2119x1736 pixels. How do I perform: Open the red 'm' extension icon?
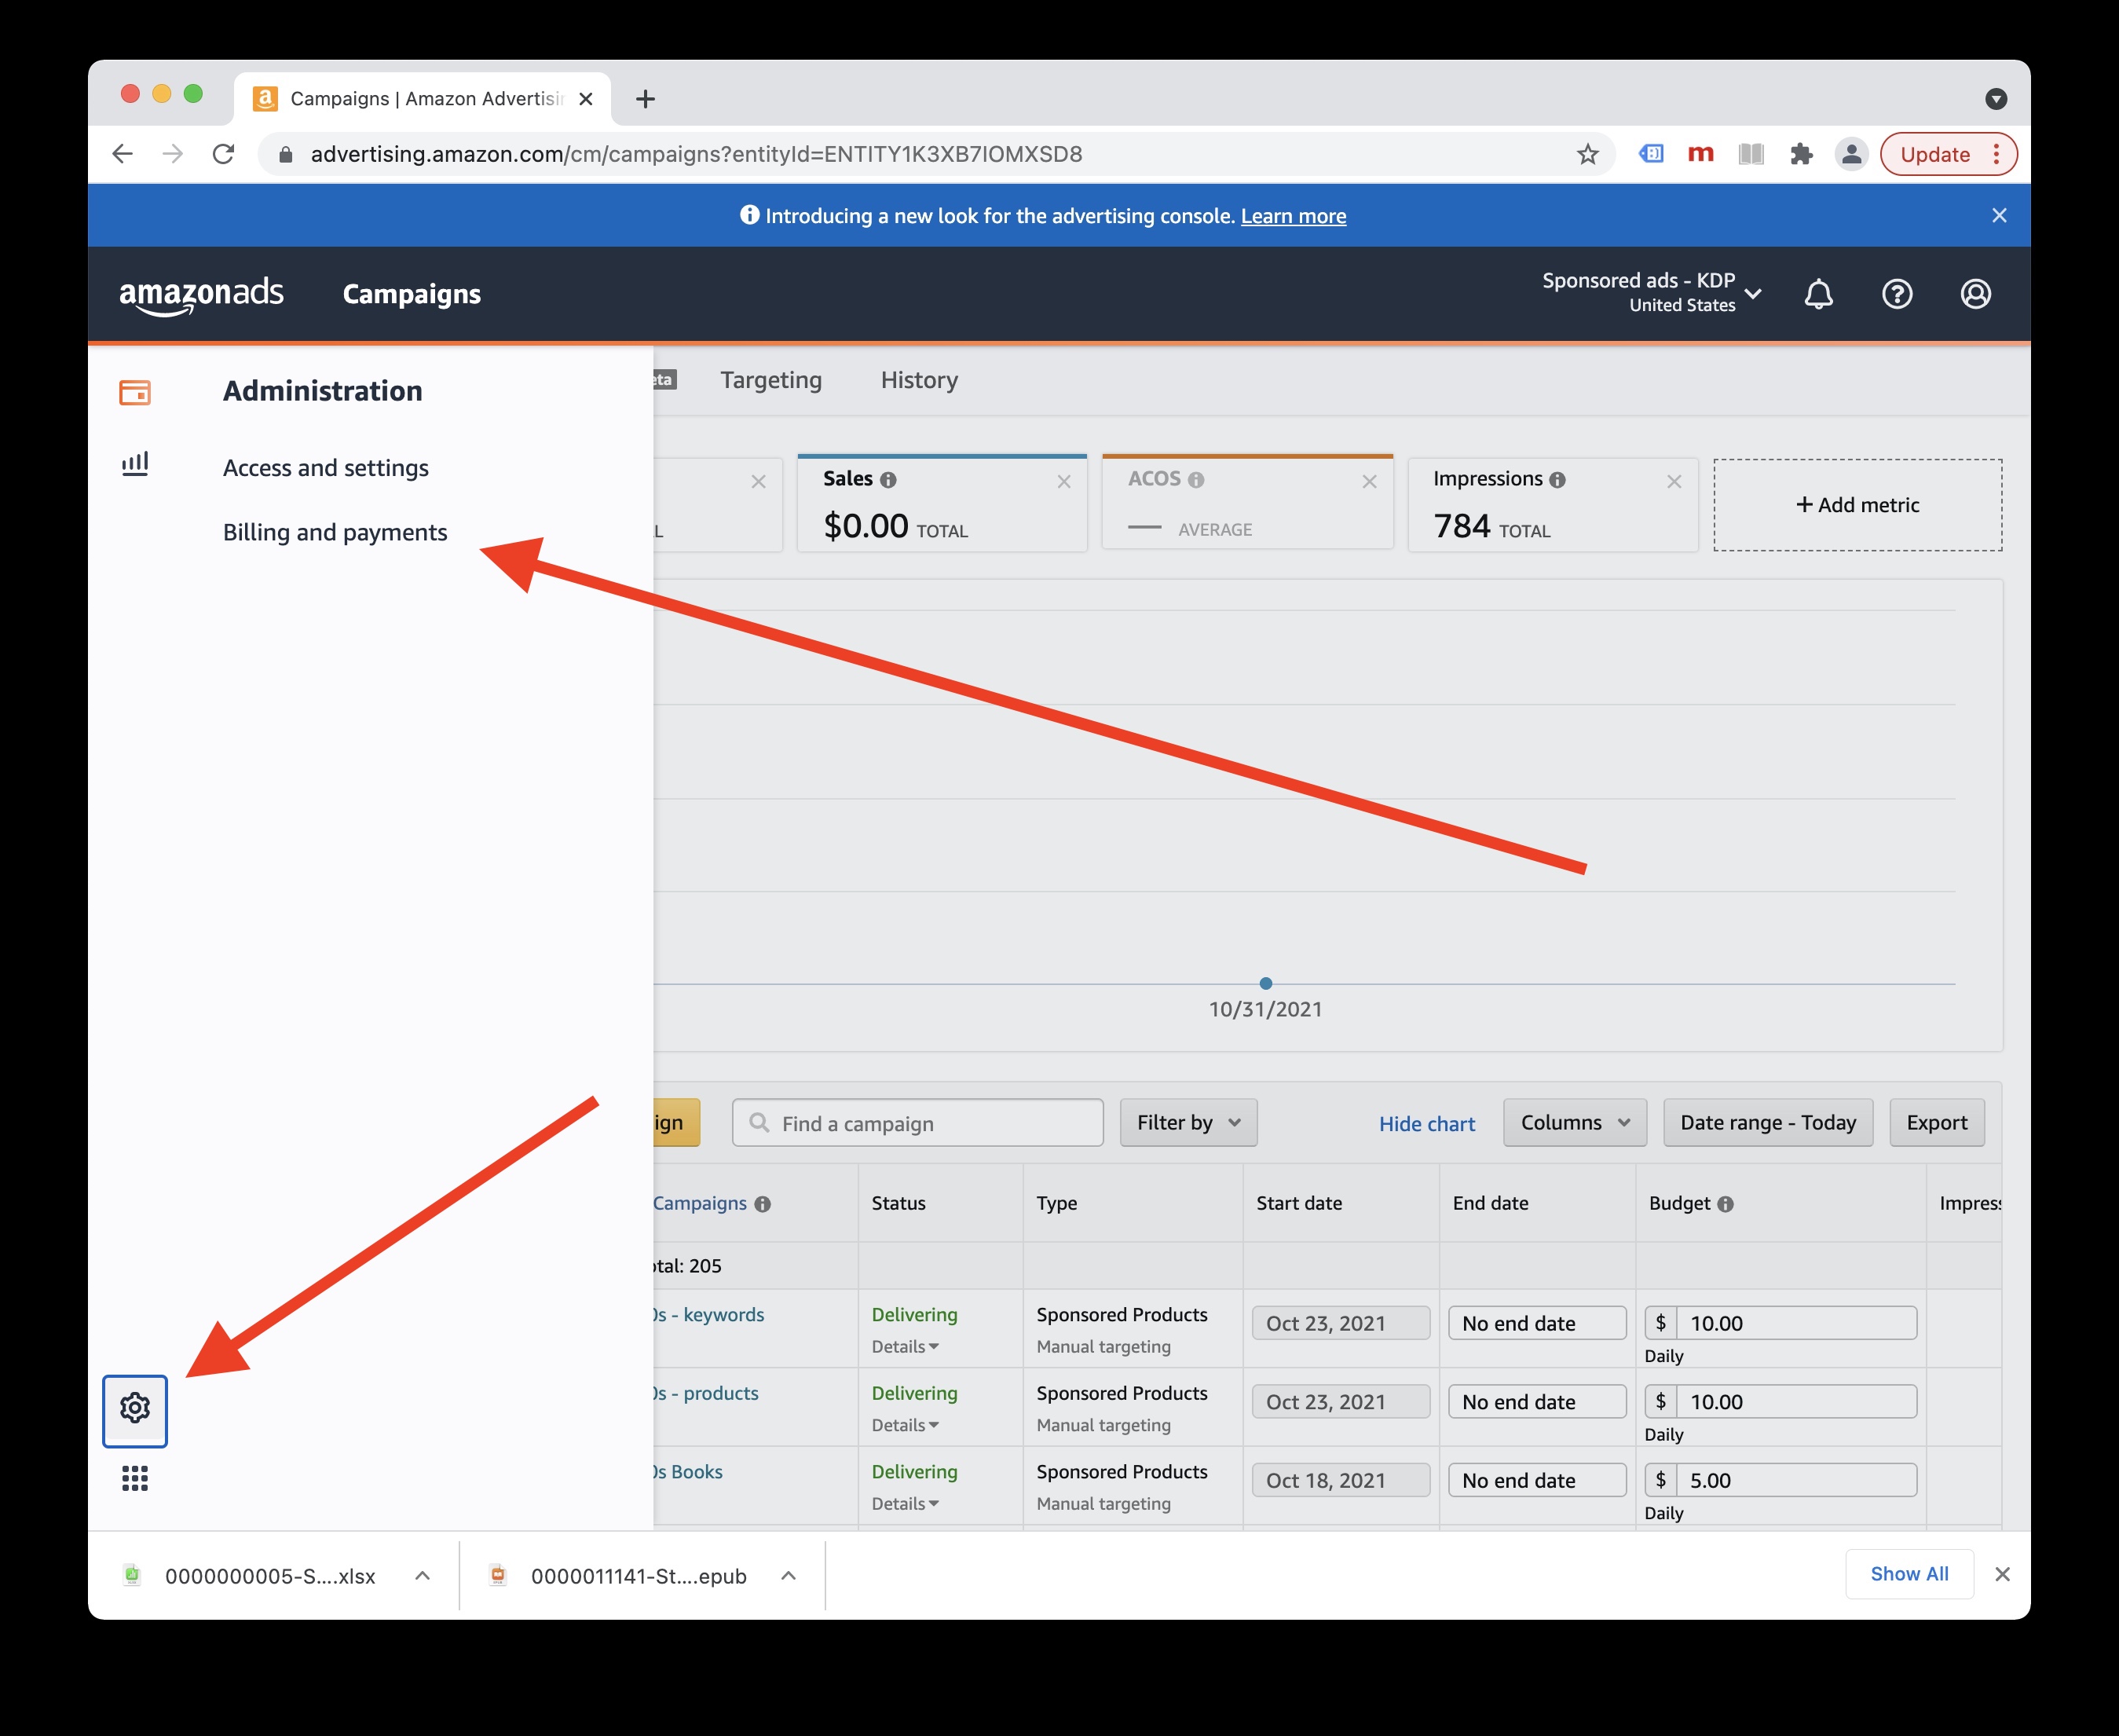click(1701, 154)
